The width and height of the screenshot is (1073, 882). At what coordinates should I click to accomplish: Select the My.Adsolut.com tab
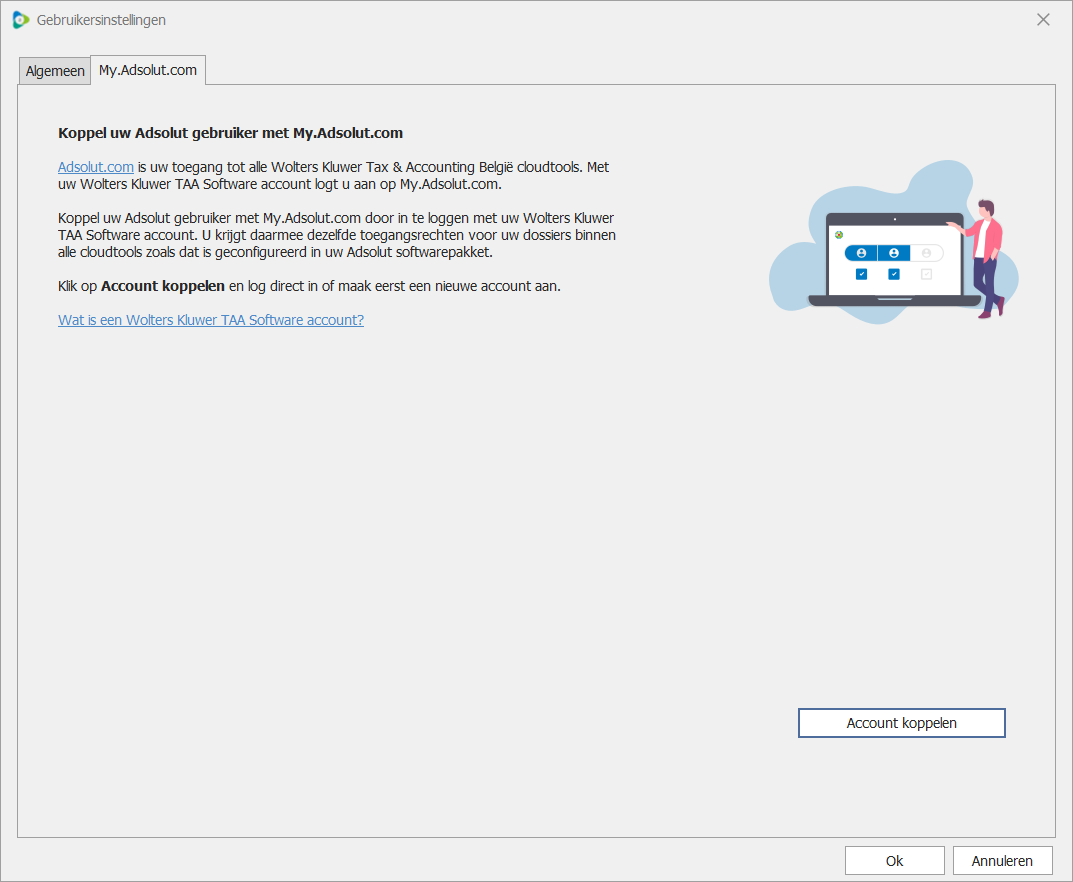148,71
